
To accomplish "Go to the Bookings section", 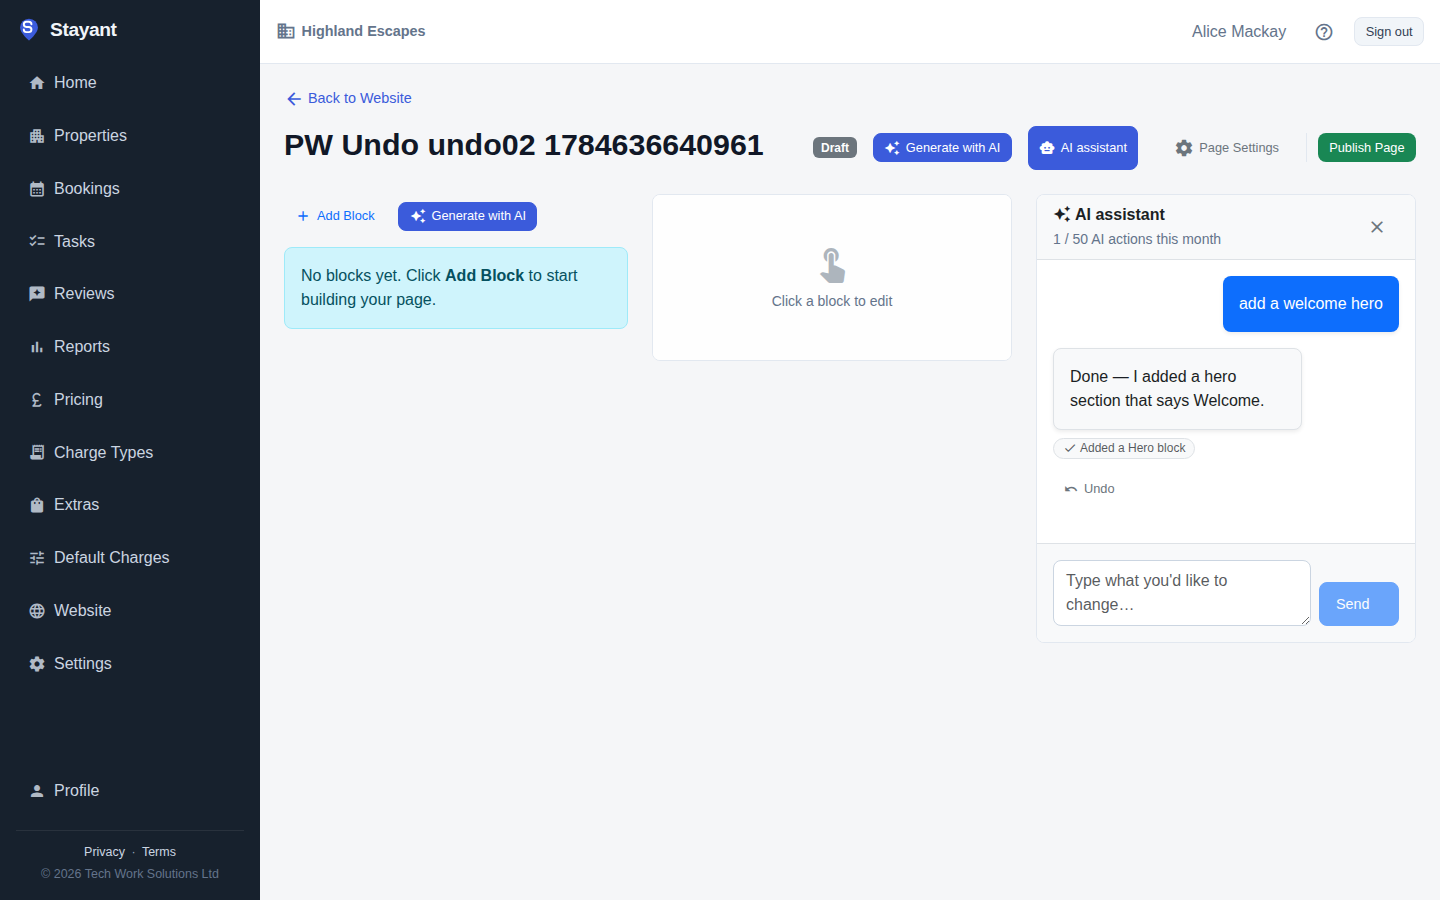I will click(130, 189).
